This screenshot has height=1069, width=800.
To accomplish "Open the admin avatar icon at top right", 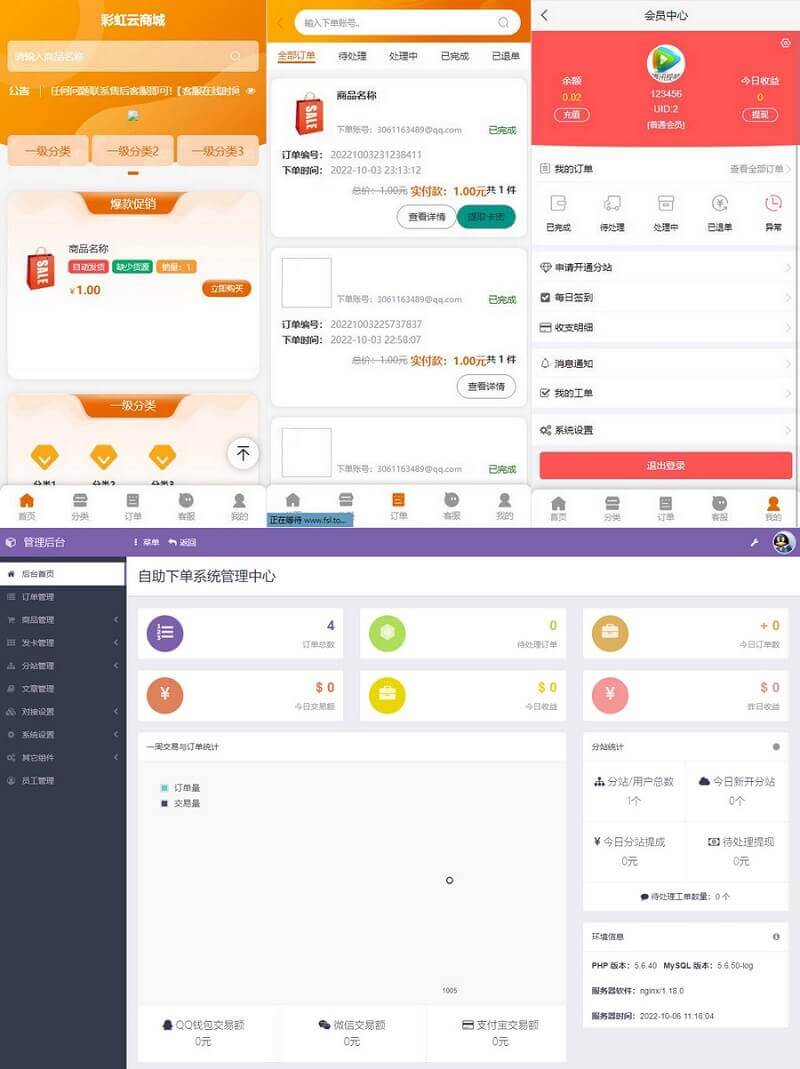I will coord(783,541).
